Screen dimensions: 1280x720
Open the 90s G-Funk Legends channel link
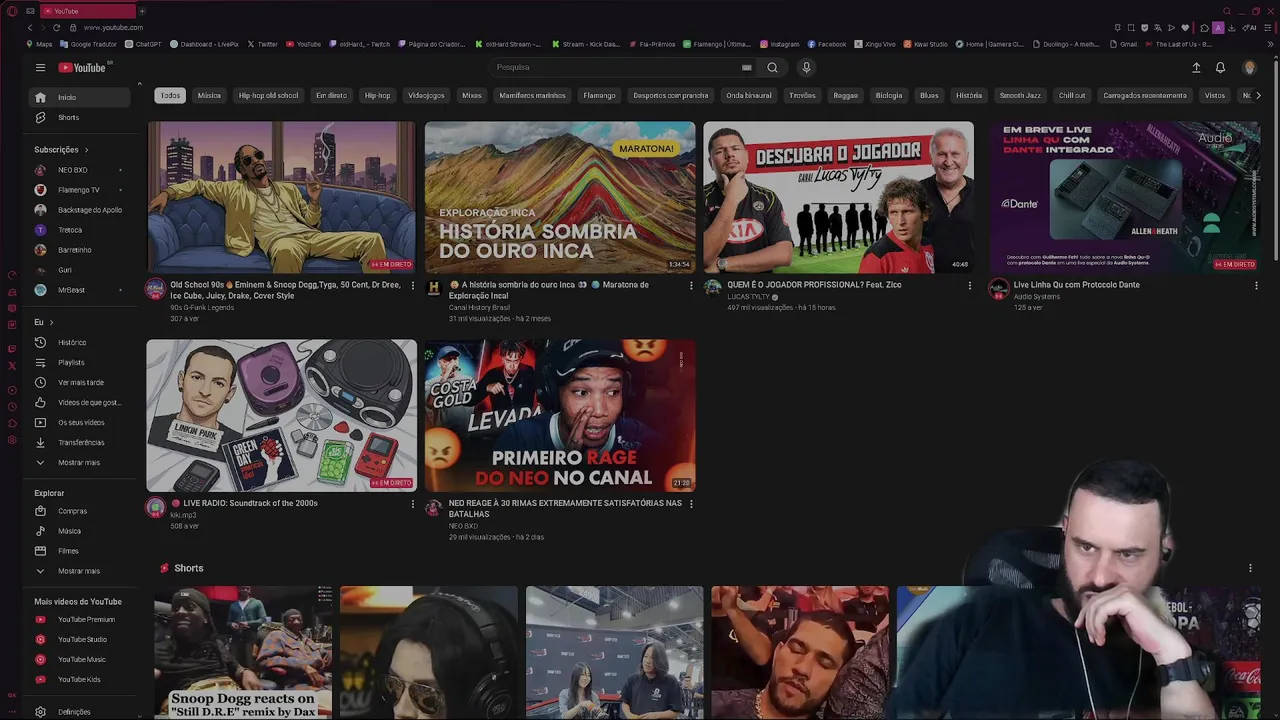tap(202, 307)
